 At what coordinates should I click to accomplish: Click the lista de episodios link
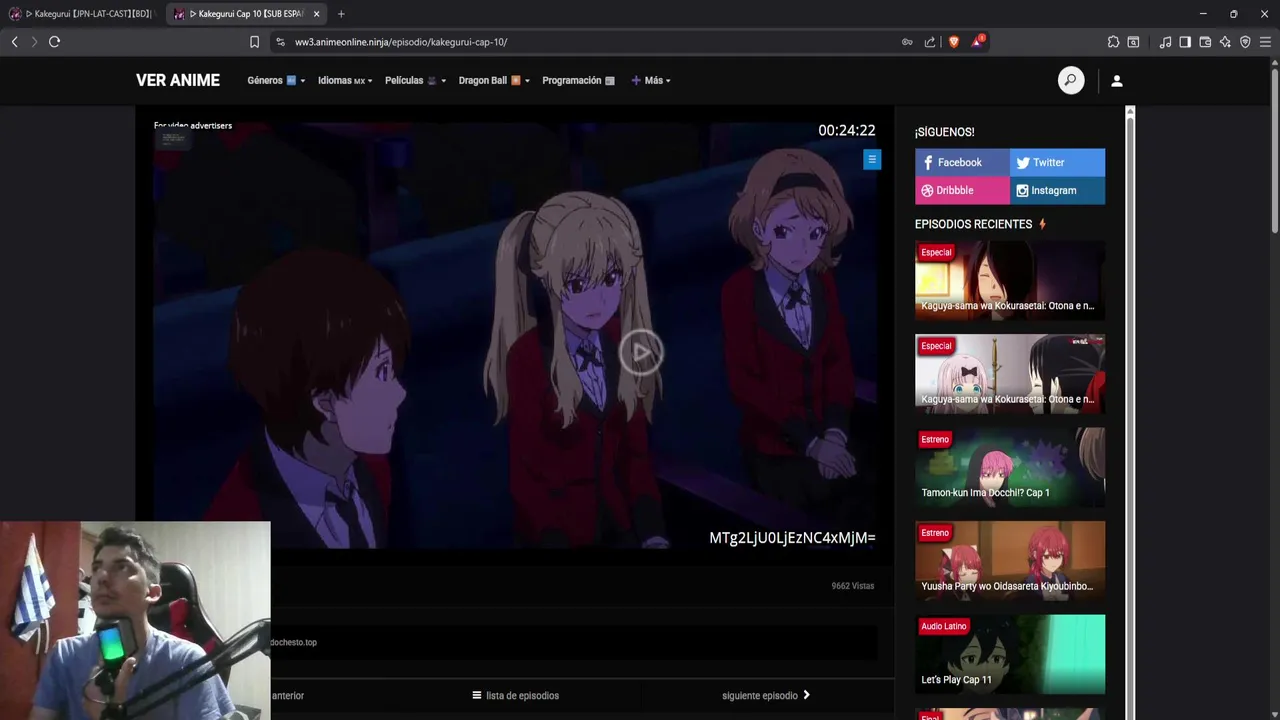pyautogui.click(x=515, y=696)
